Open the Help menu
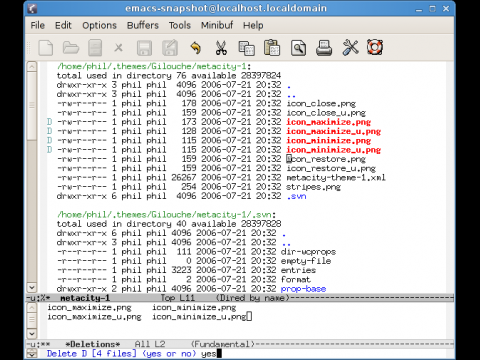480x360 pixels. [x=253, y=25]
